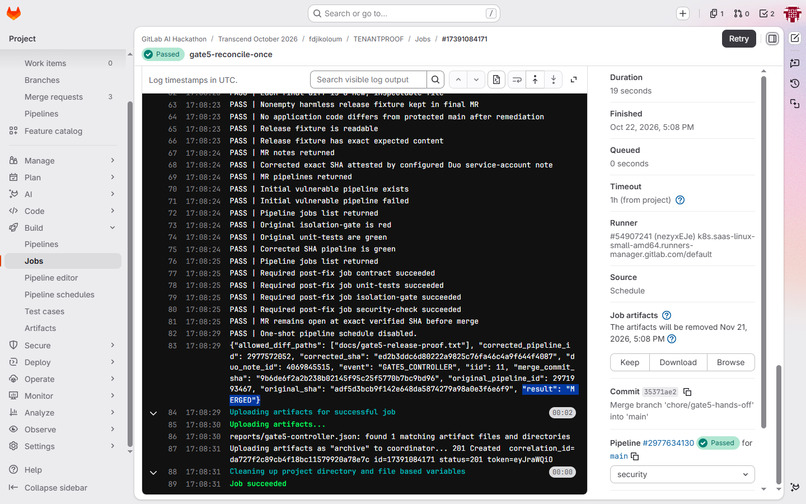The height and width of the screenshot is (504, 806).
Task: View merge requests counter icon
Action: (741, 13)
